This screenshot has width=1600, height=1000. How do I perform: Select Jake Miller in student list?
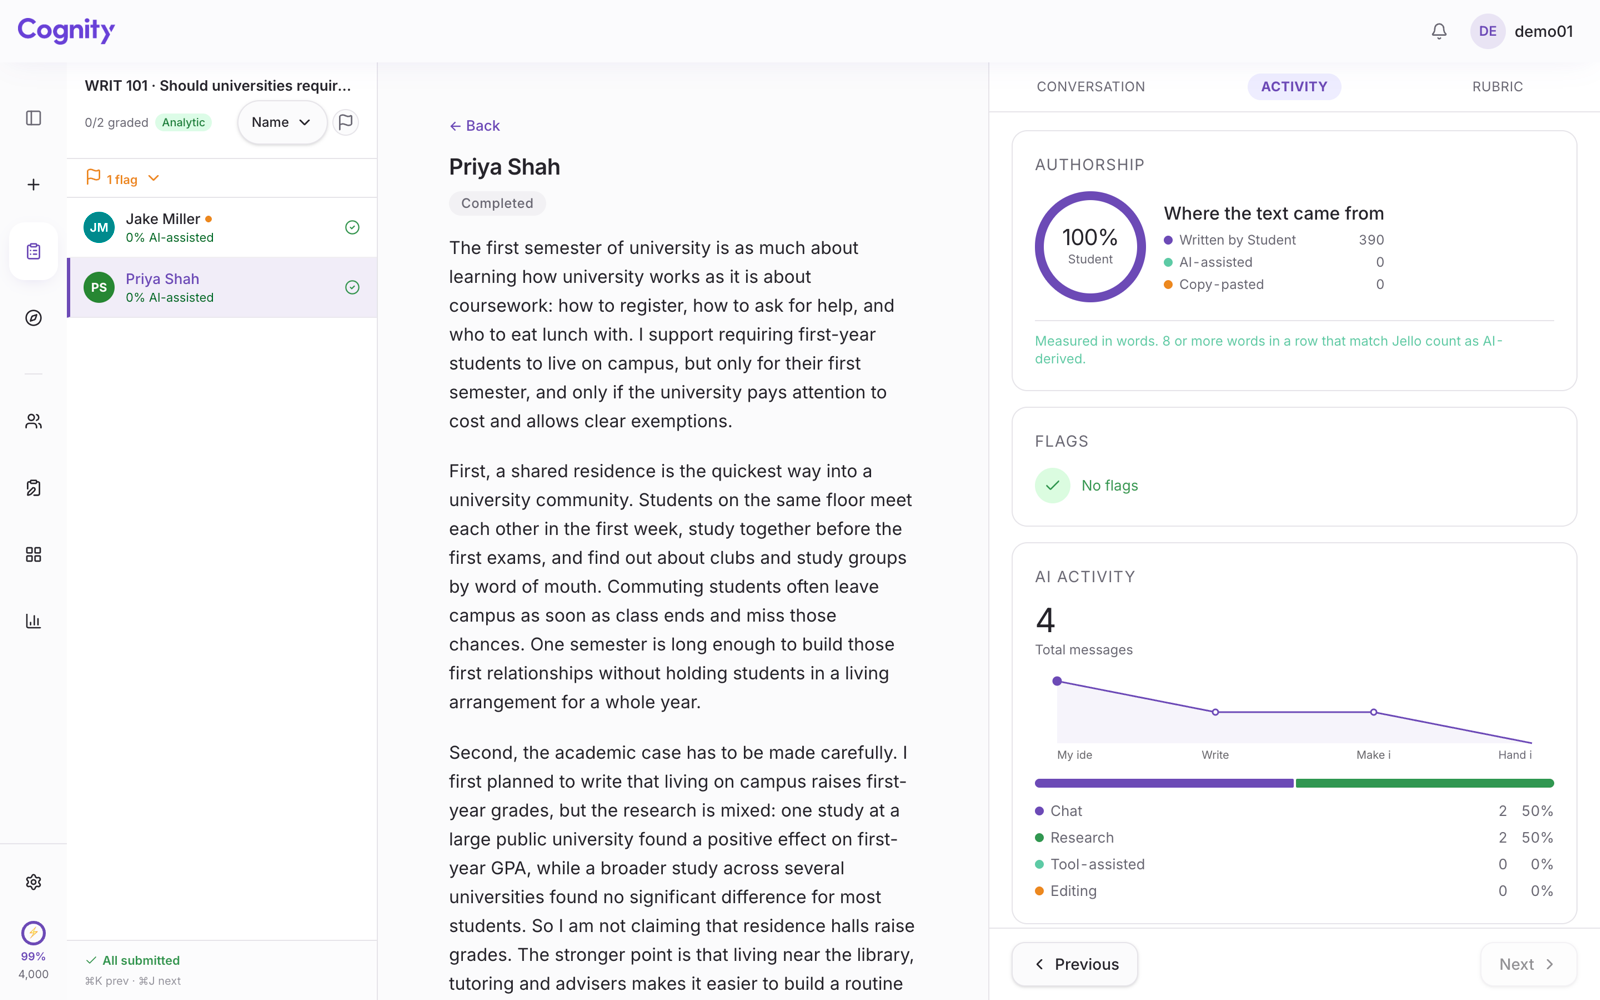tap(222, 228)
